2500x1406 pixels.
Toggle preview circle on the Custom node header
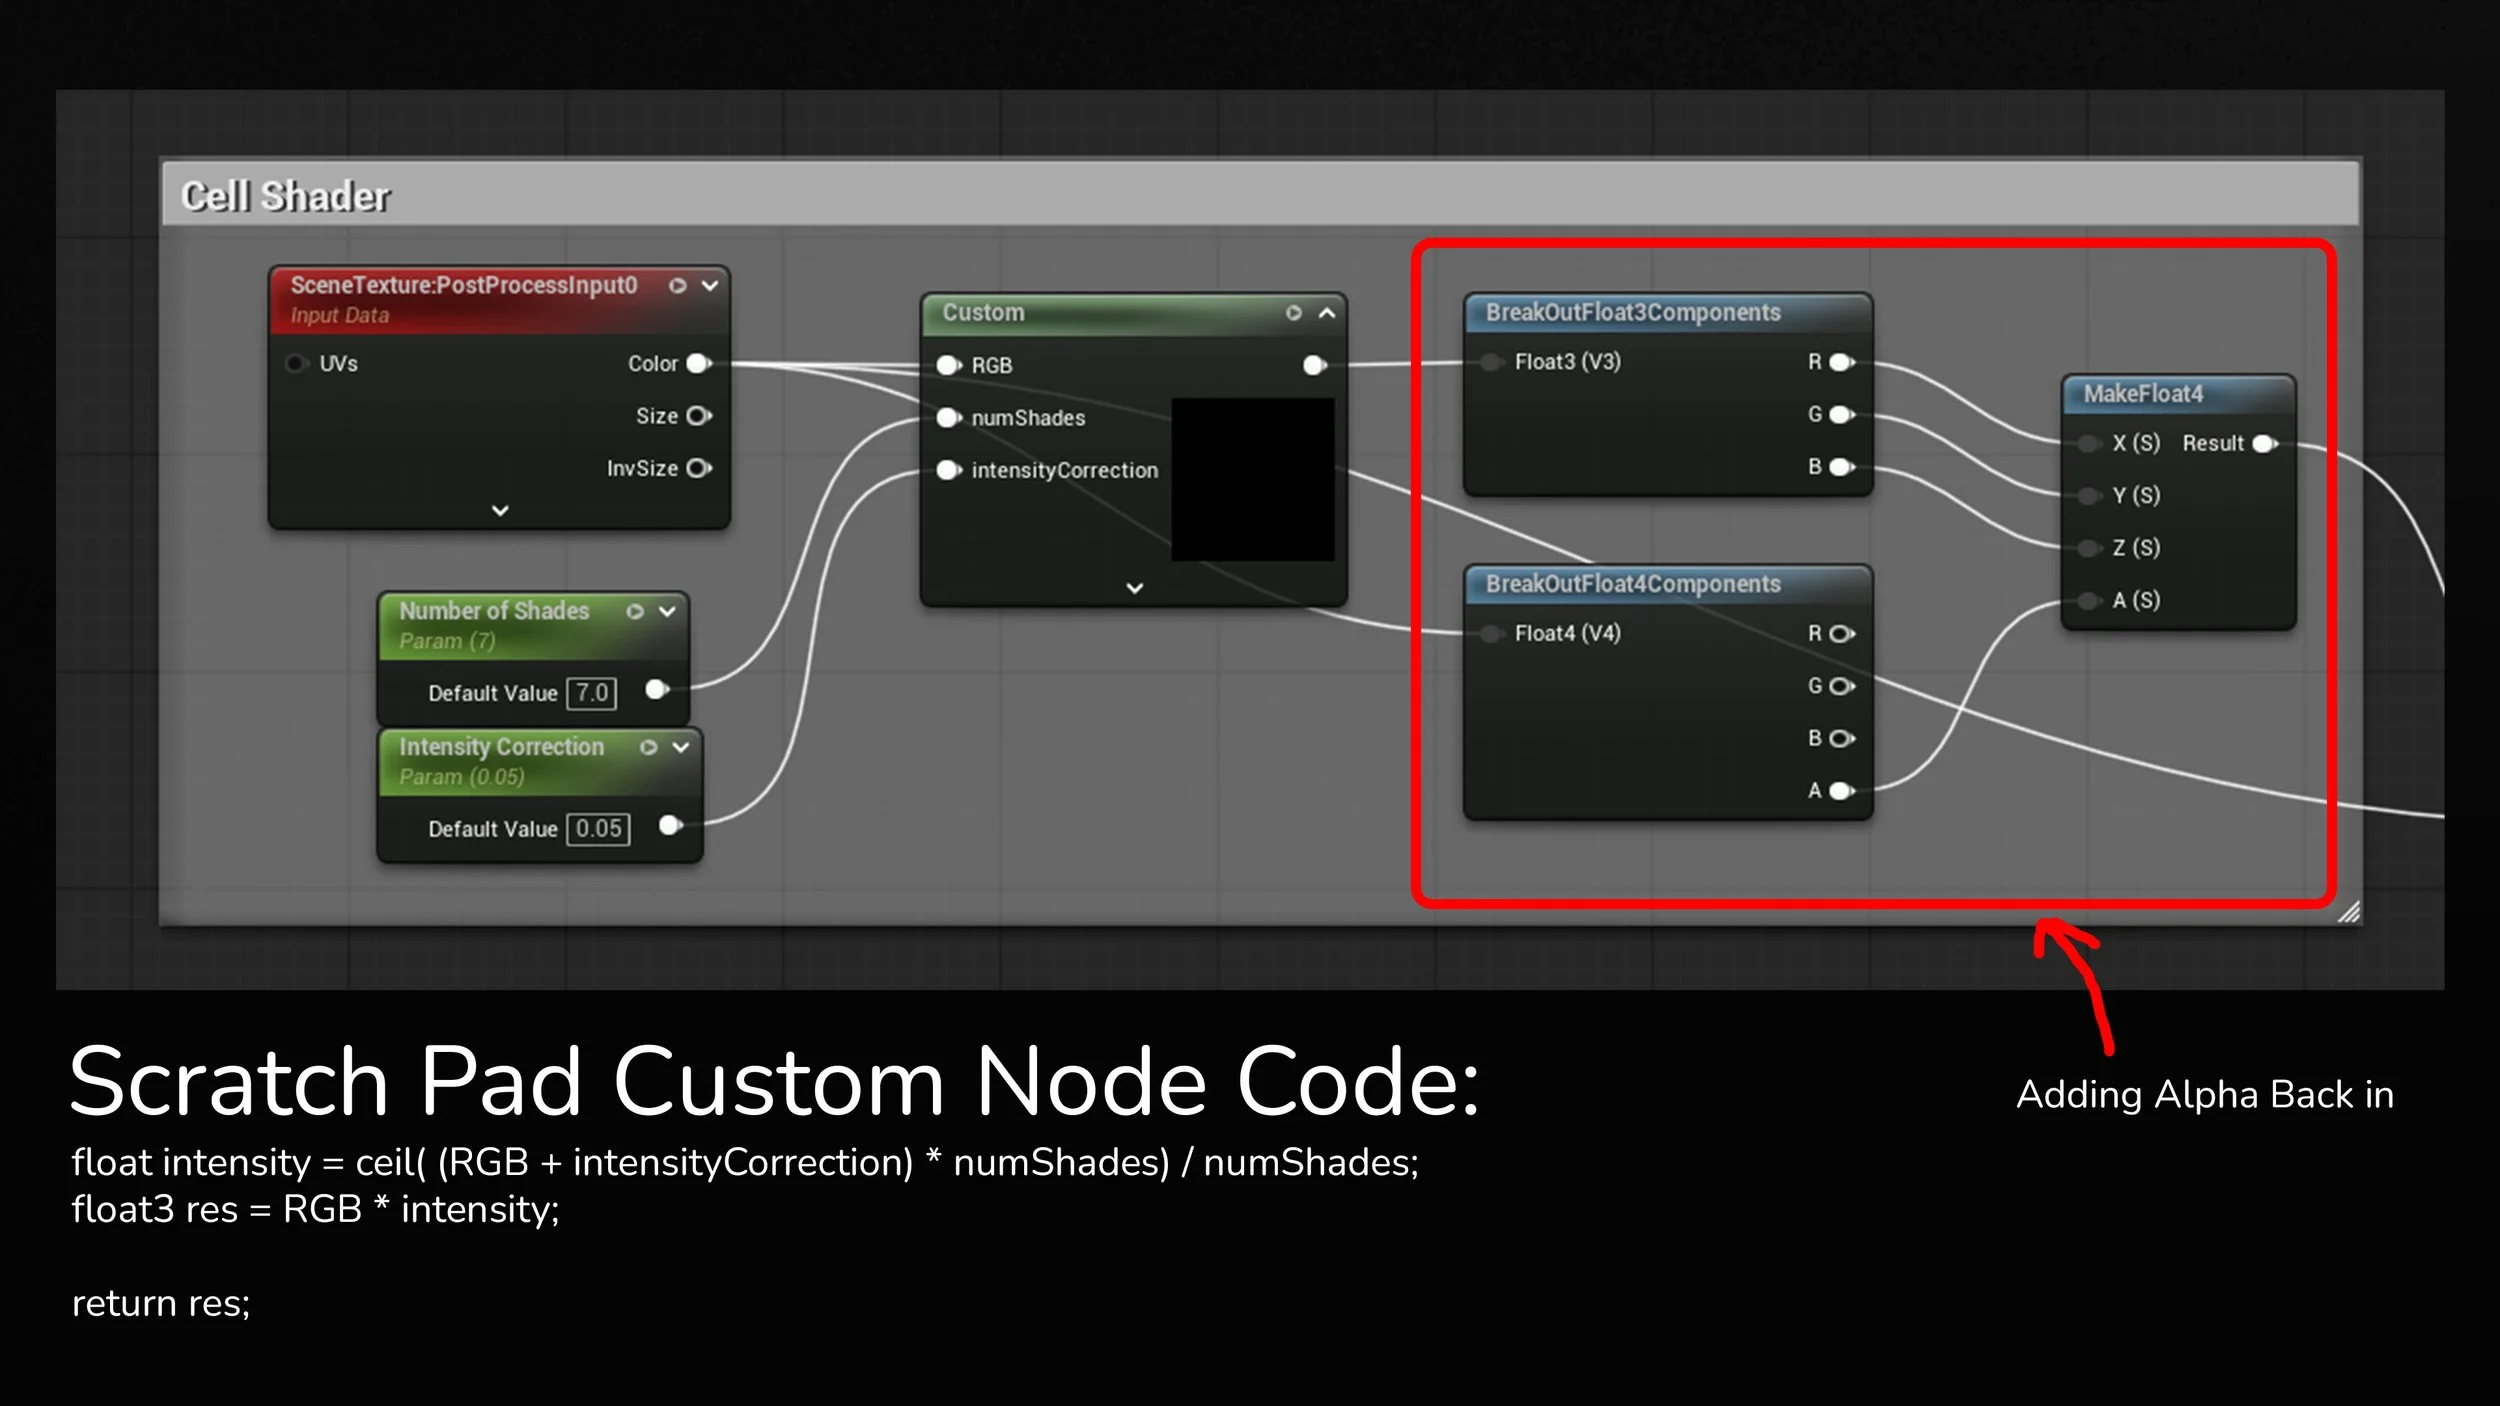tap(1294, 313)
